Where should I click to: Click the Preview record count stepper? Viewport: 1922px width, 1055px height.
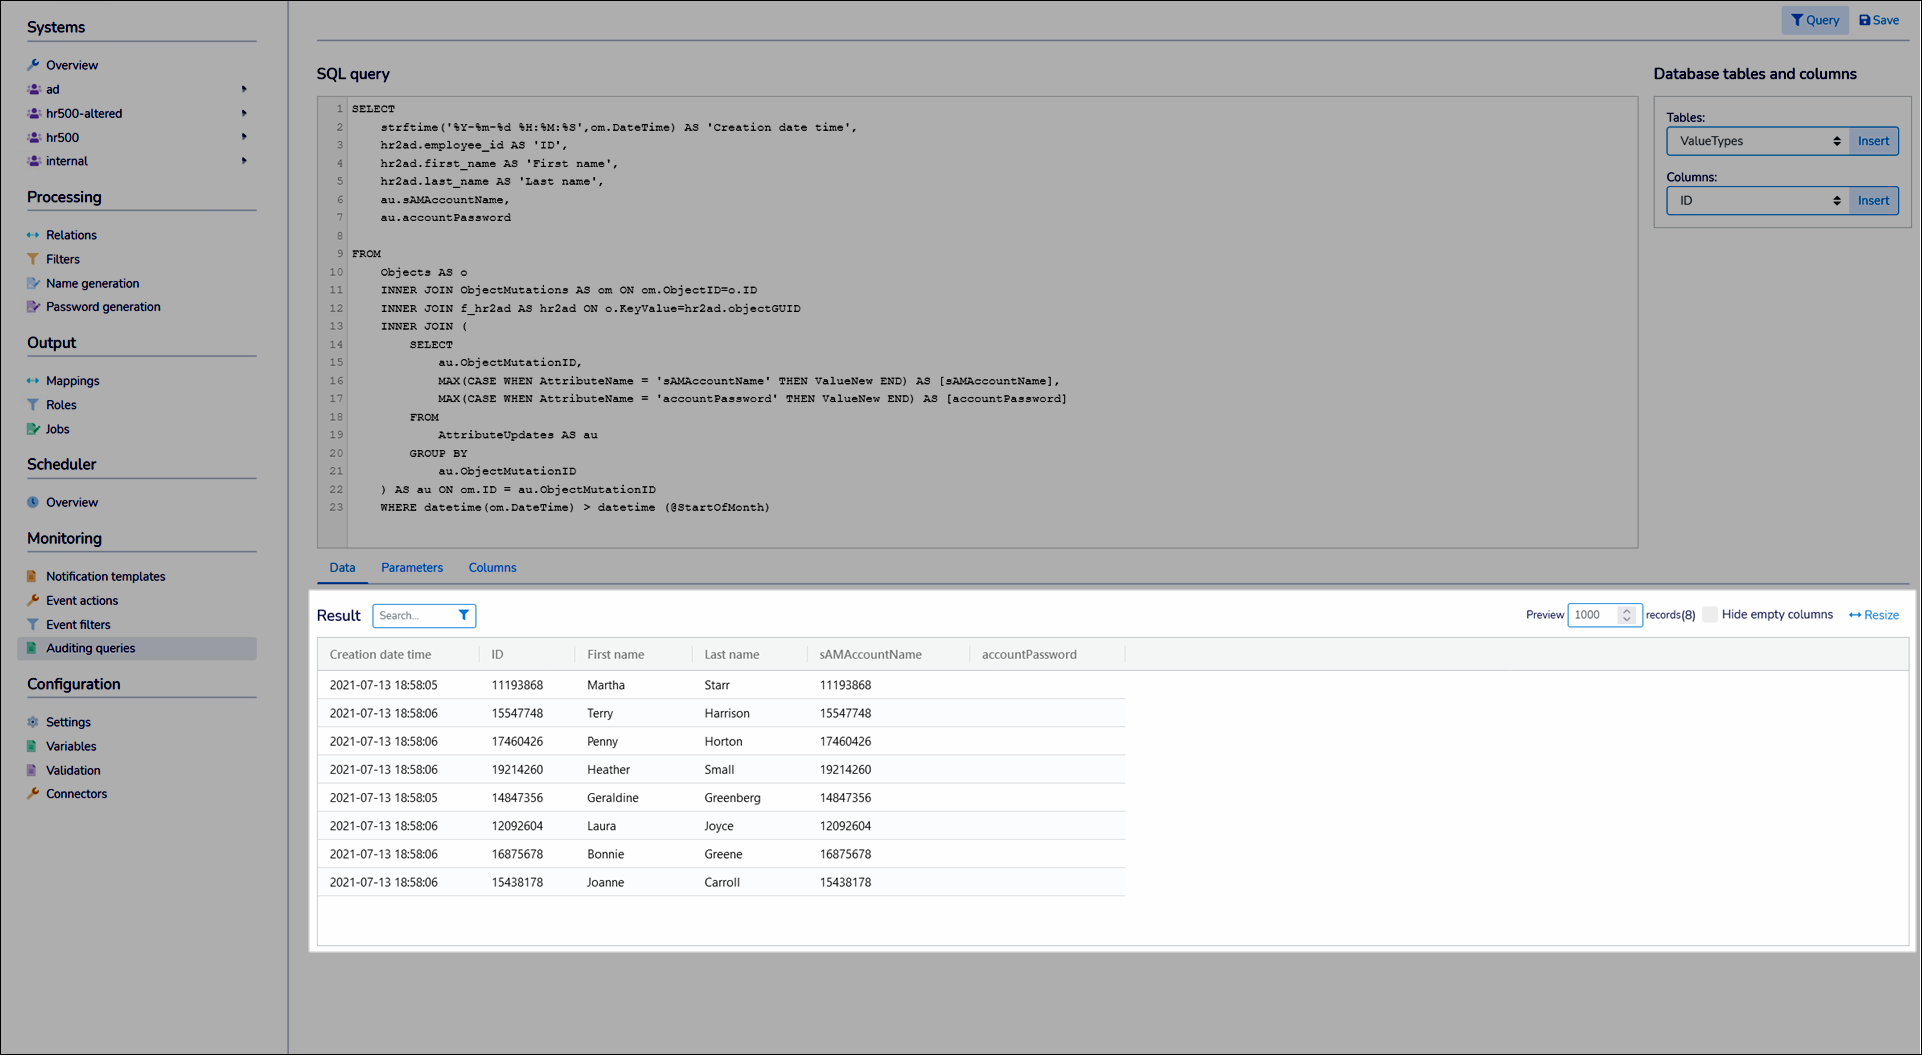[x=1627, y=615]
